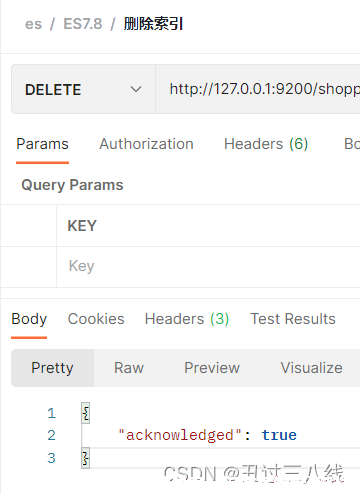Screen dimensions: 360x494
Task: Collapse JSON at opening brace line 1
Action: [x=86, y=413]
